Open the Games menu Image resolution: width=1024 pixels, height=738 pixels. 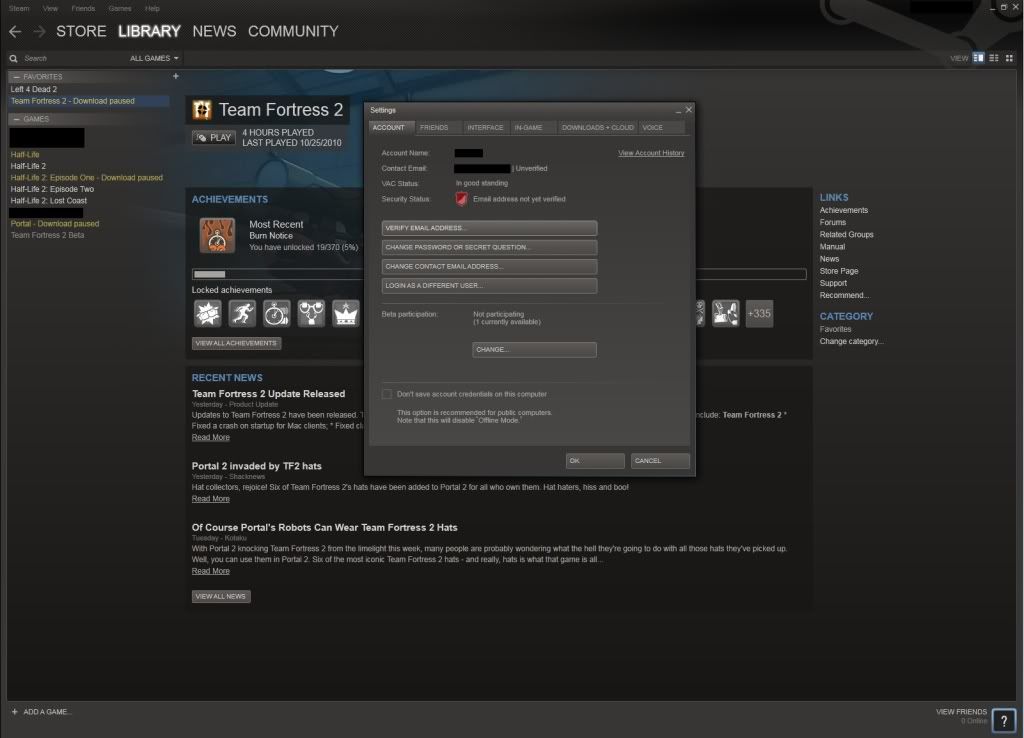(x=120, y=8)
